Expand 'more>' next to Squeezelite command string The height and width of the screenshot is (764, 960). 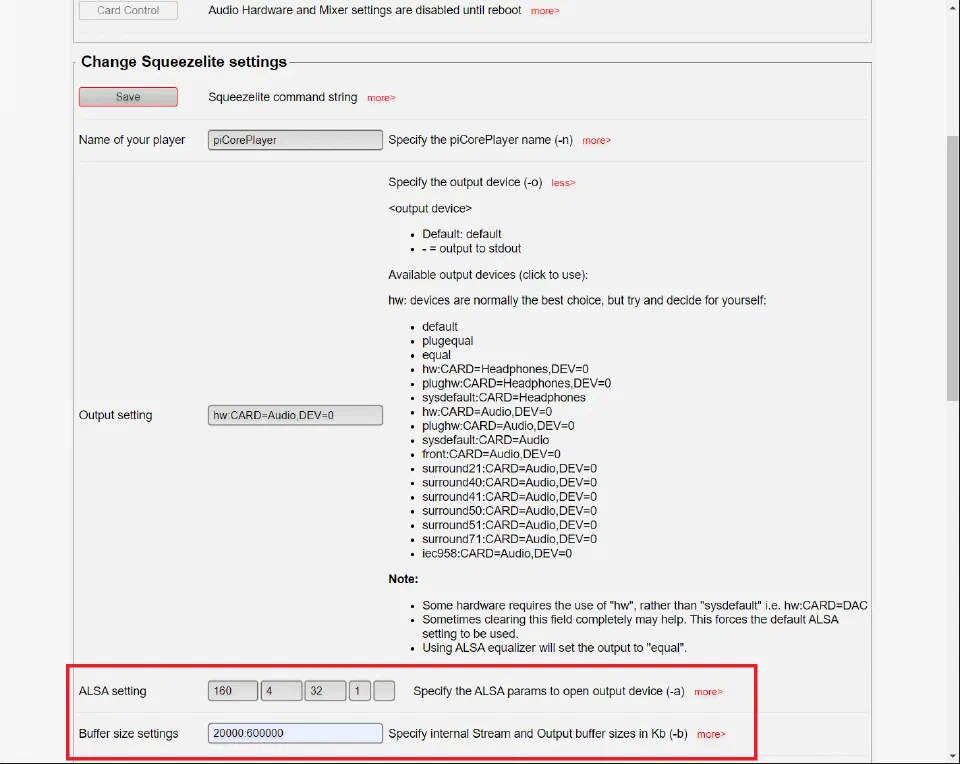pyautogui.click(x=381, y=98)
